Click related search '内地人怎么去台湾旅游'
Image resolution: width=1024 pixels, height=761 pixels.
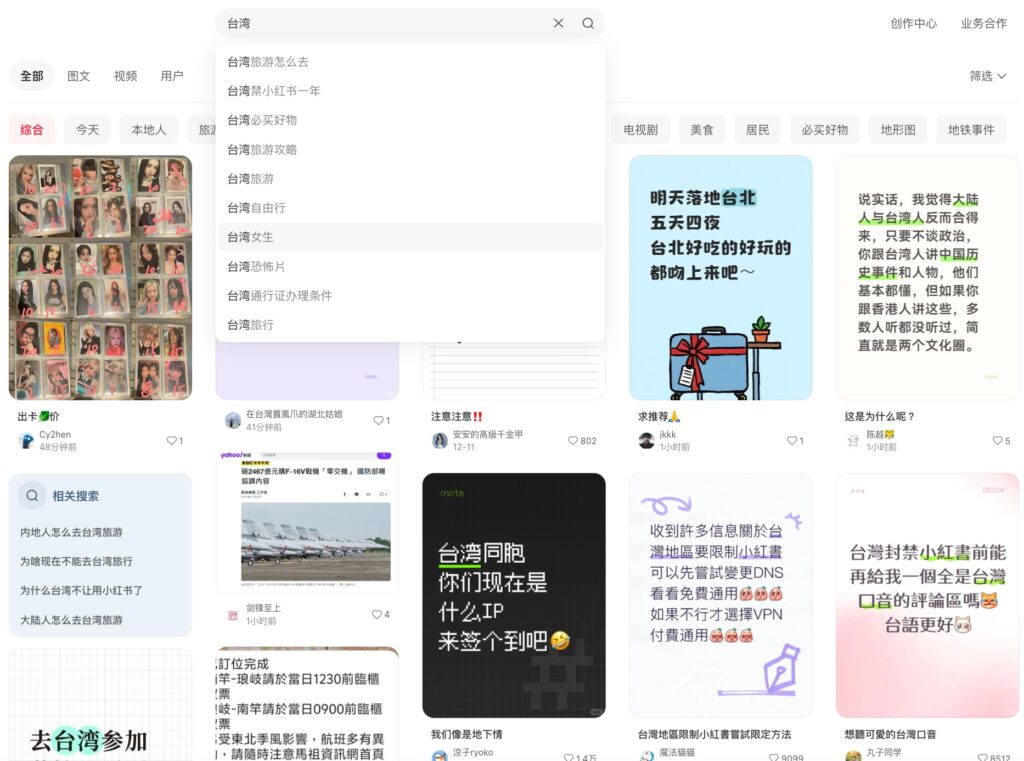[x=72, y=532]
